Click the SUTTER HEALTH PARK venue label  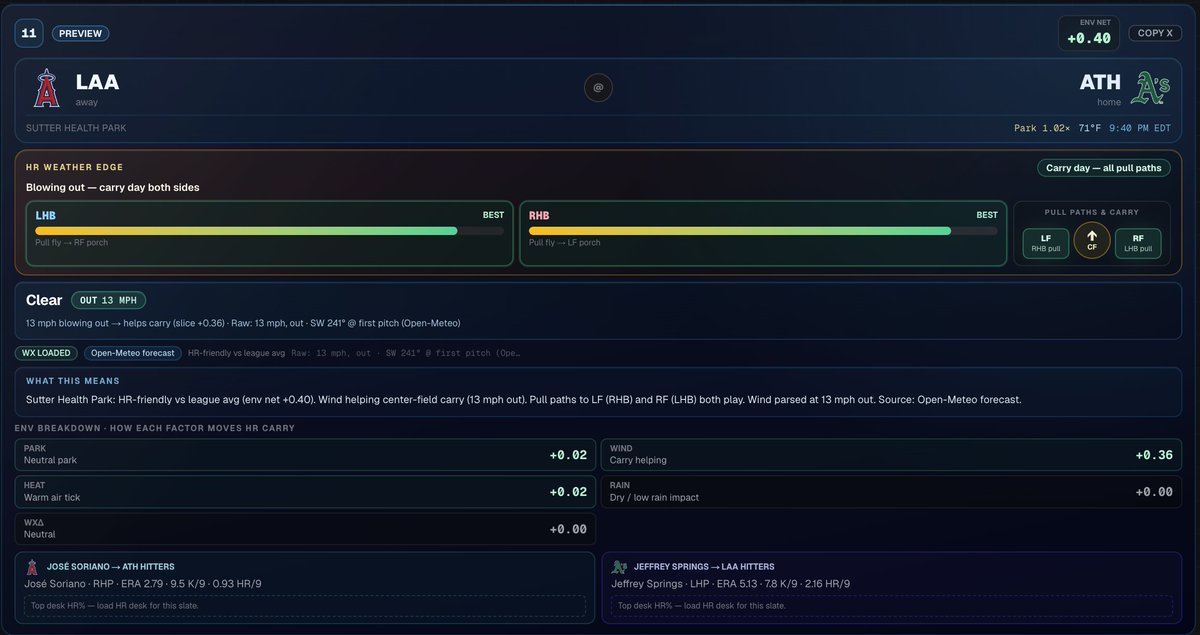(x=76, y=128)
